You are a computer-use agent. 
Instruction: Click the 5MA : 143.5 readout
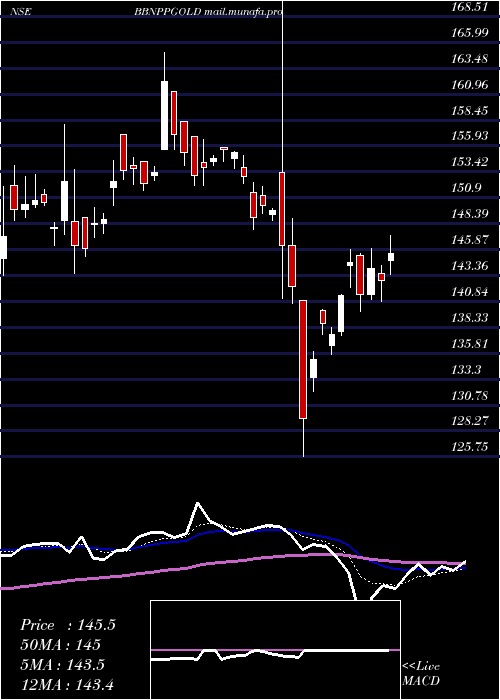click(62, 665)
